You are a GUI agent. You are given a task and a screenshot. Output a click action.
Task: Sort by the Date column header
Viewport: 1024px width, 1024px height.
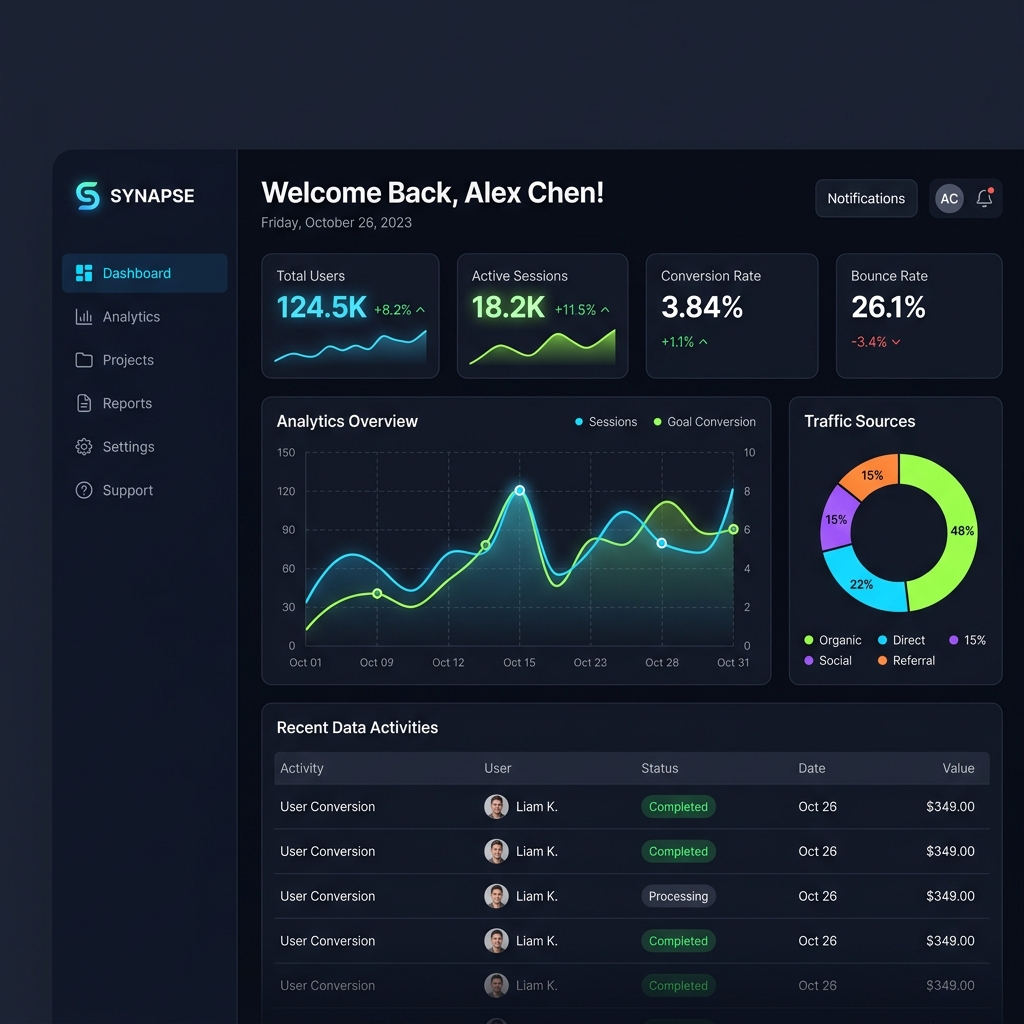pyautogui.click(x=812, y=768)
